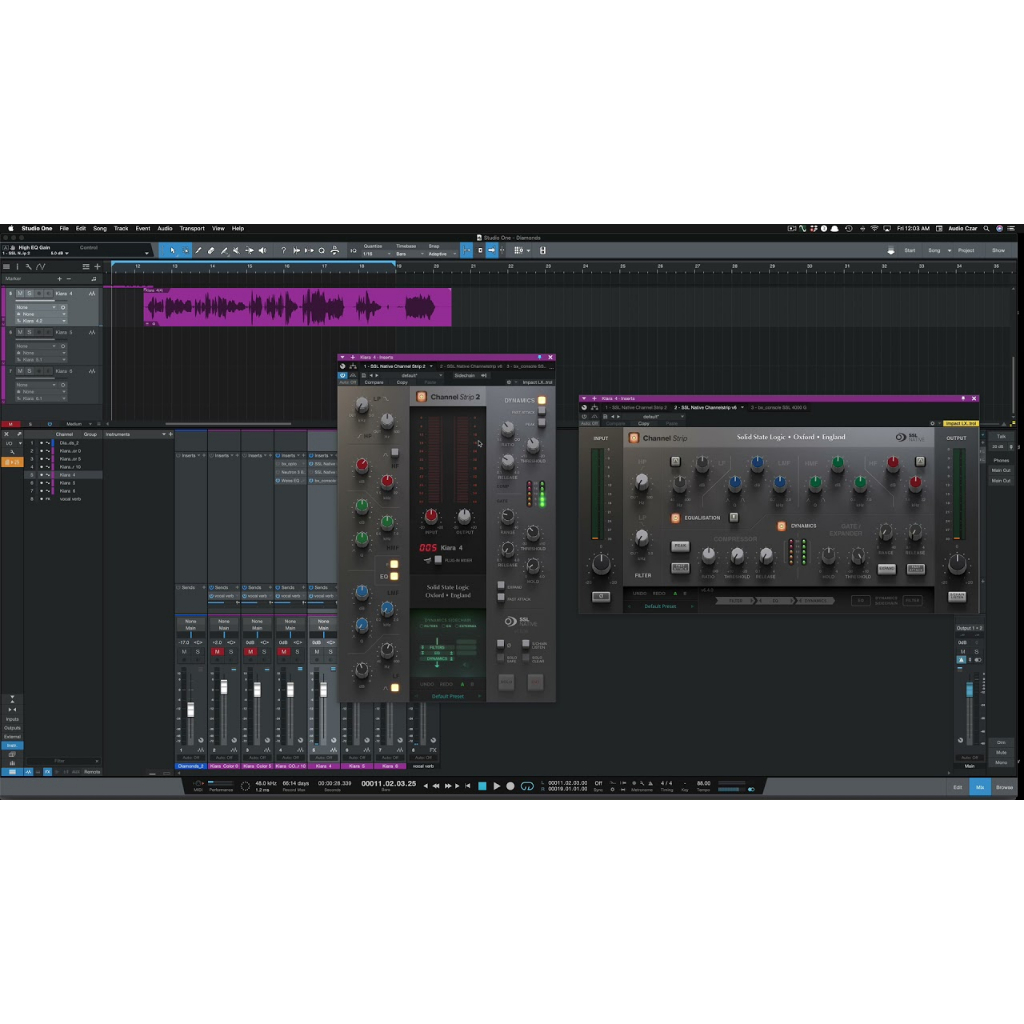Open the Song menu
This screenshot has width=1024, height=1024.
tap(100, 229)
